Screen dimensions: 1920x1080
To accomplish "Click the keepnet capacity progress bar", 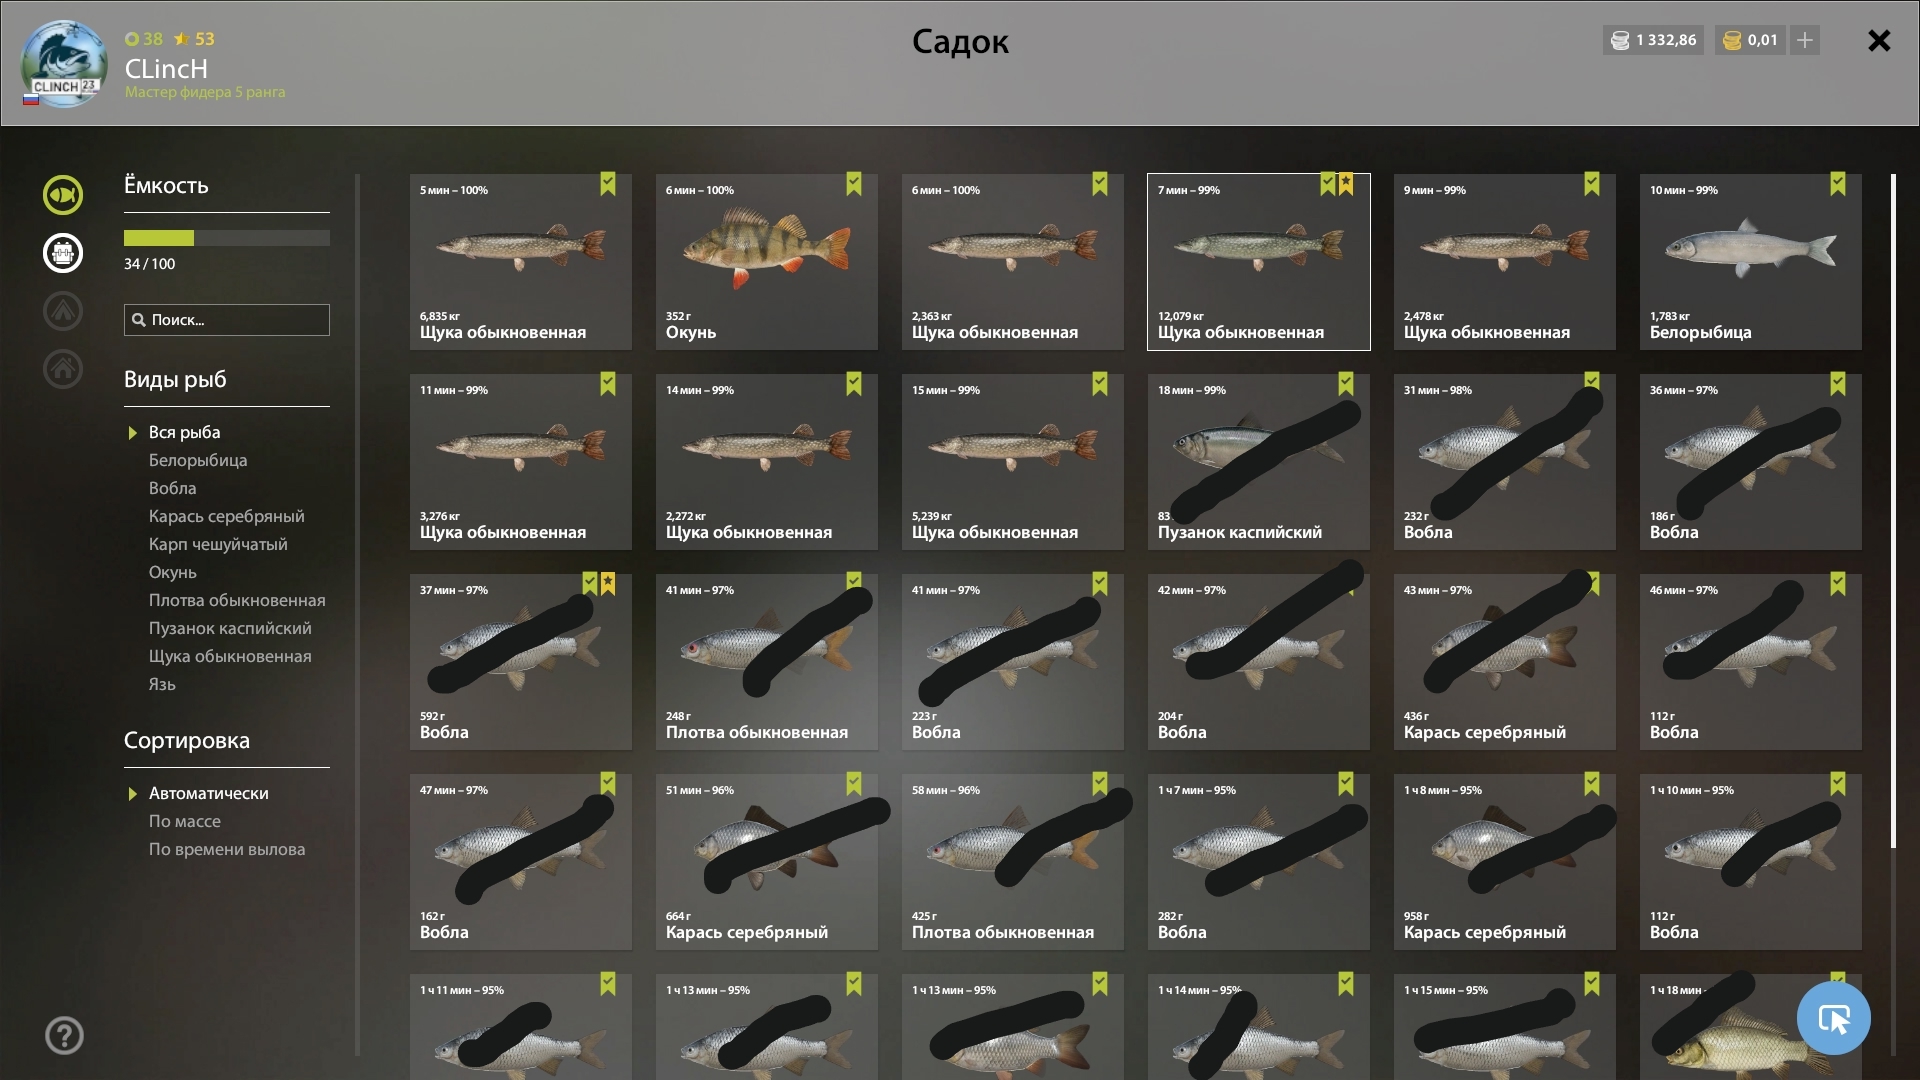I will [x=227, y=238].
